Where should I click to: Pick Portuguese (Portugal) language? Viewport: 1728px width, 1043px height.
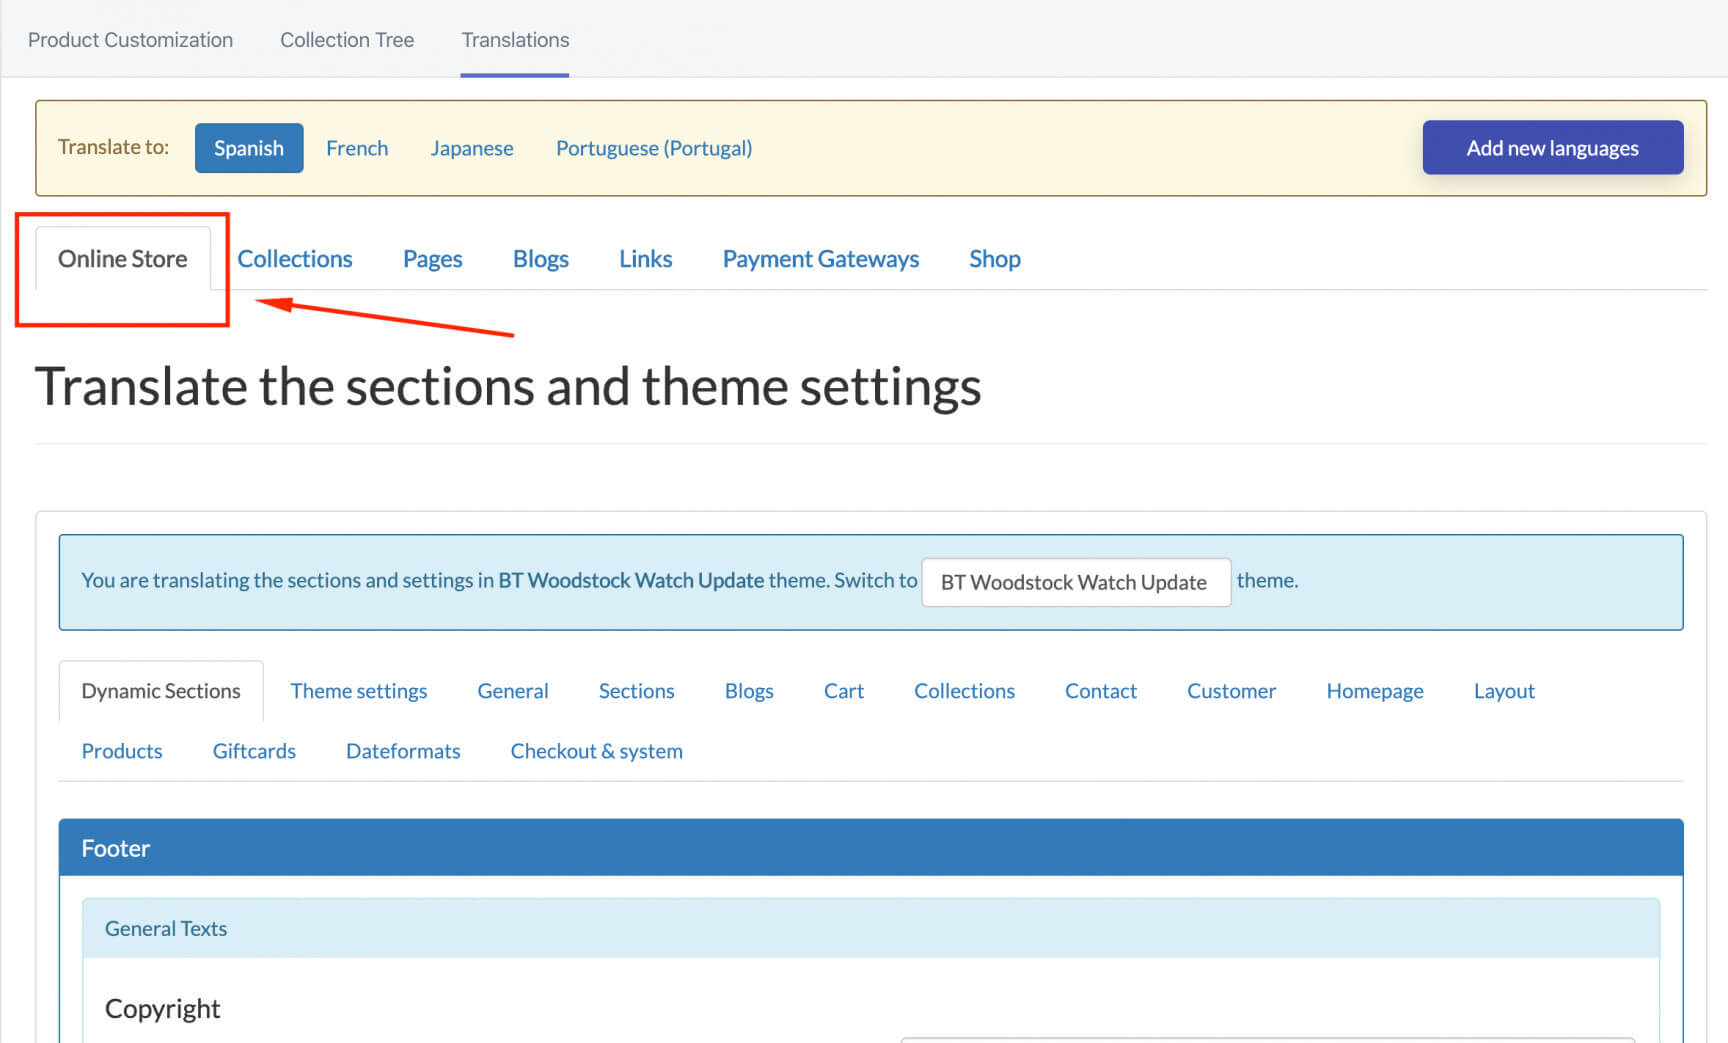653,148
